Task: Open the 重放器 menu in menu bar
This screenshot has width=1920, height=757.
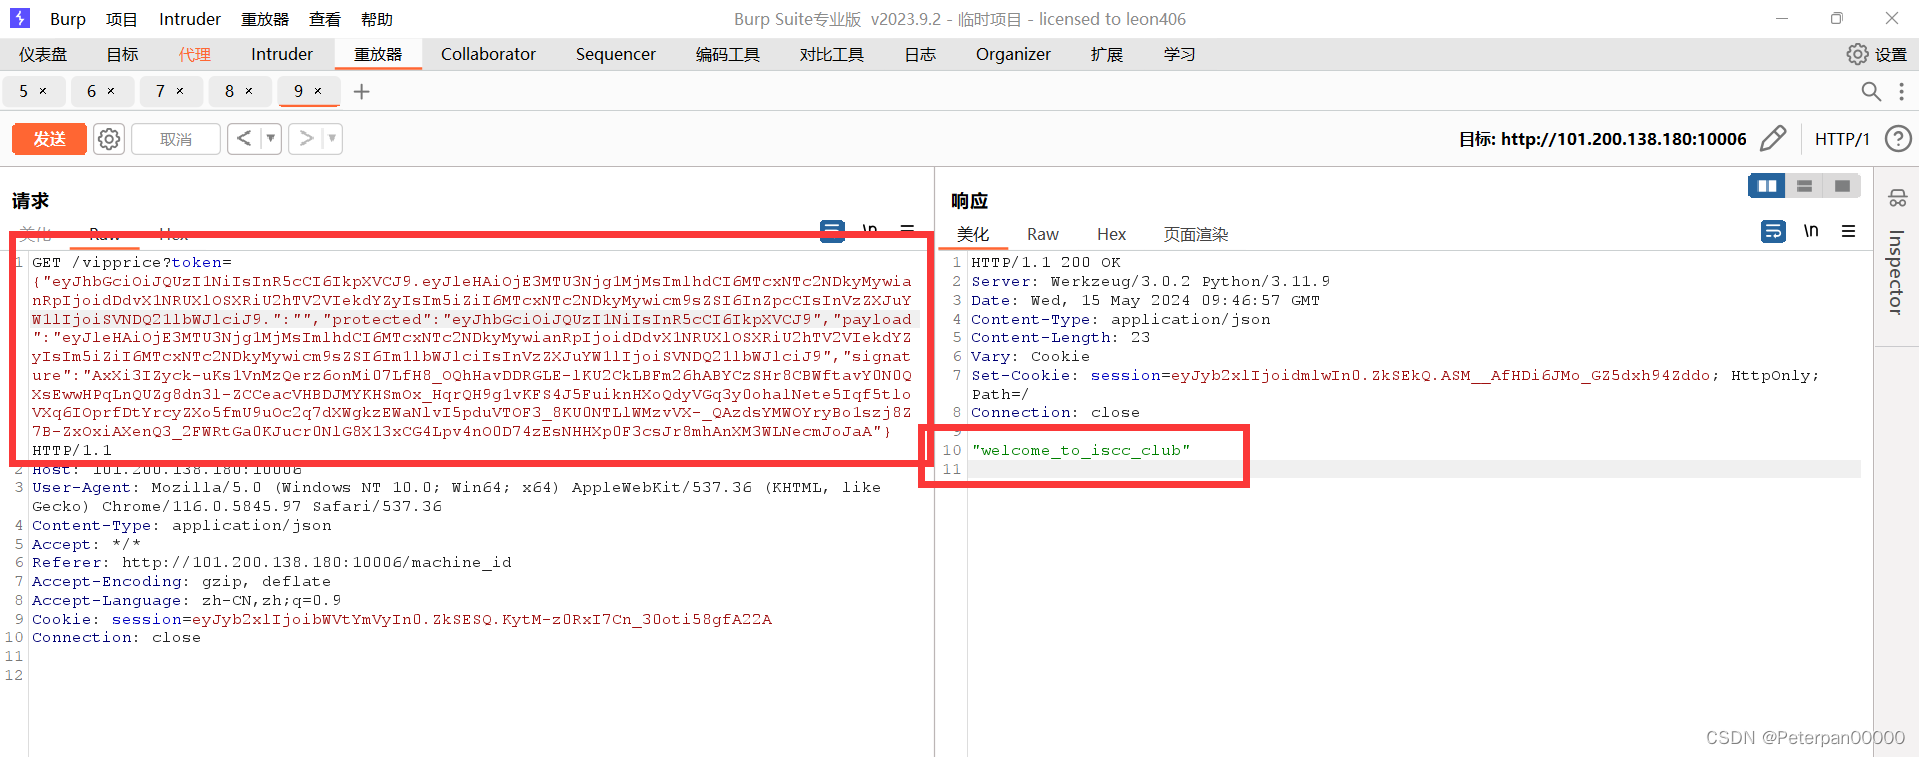Action: coord(265,19)
